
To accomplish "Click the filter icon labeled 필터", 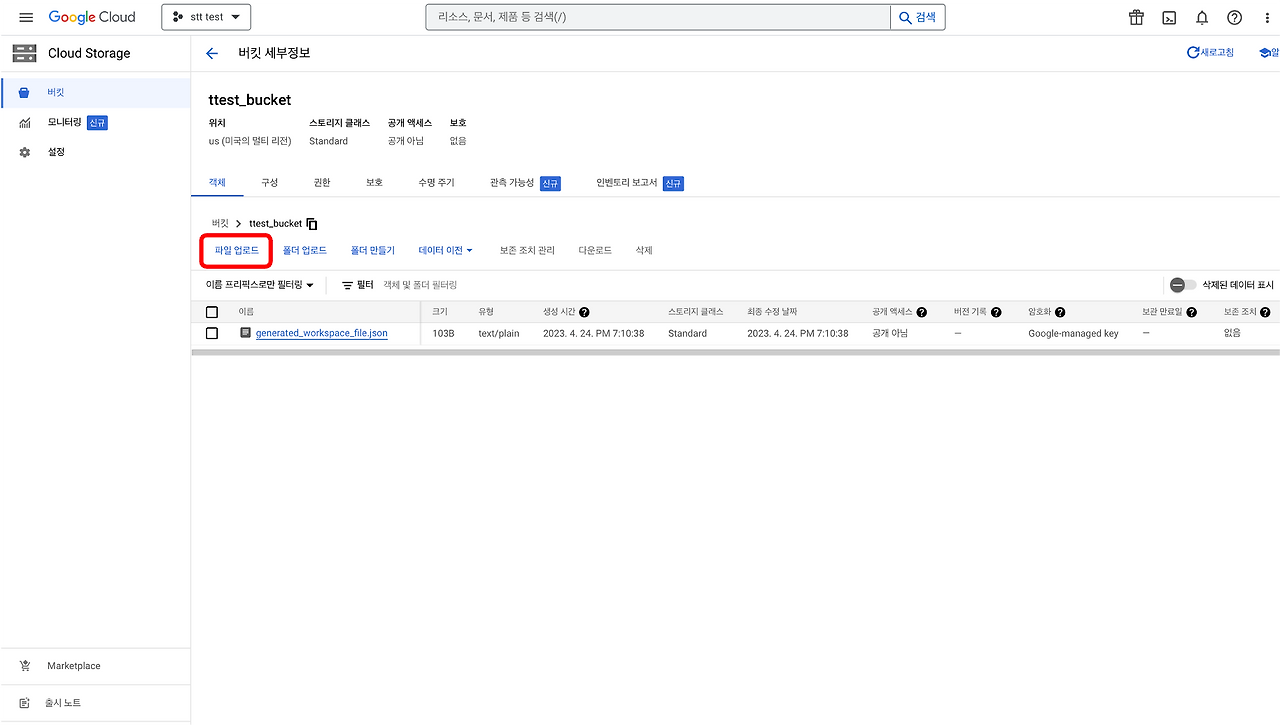I will pos(357,285).
